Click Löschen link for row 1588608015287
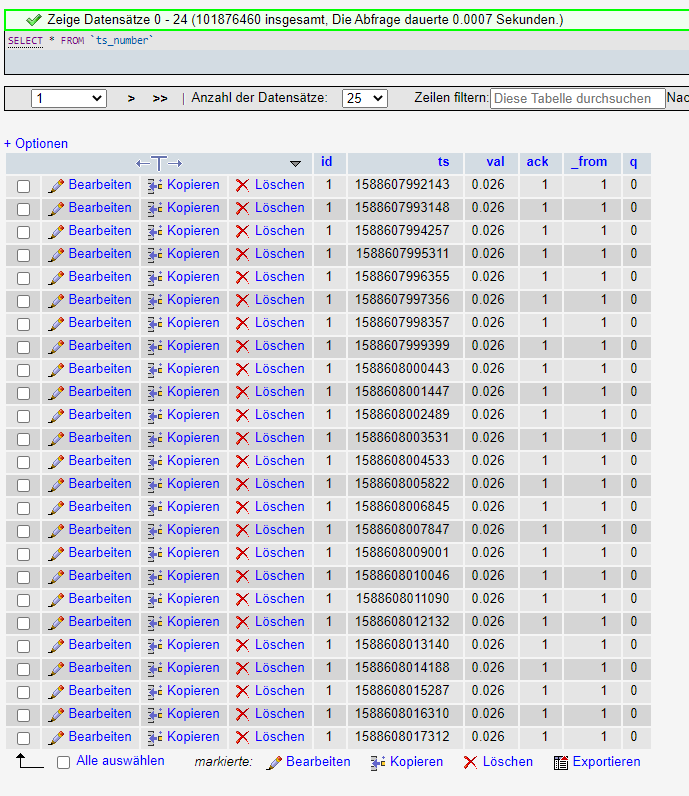Image resolution: width=689 pixels, height=796 pixels. coord(280,691)
